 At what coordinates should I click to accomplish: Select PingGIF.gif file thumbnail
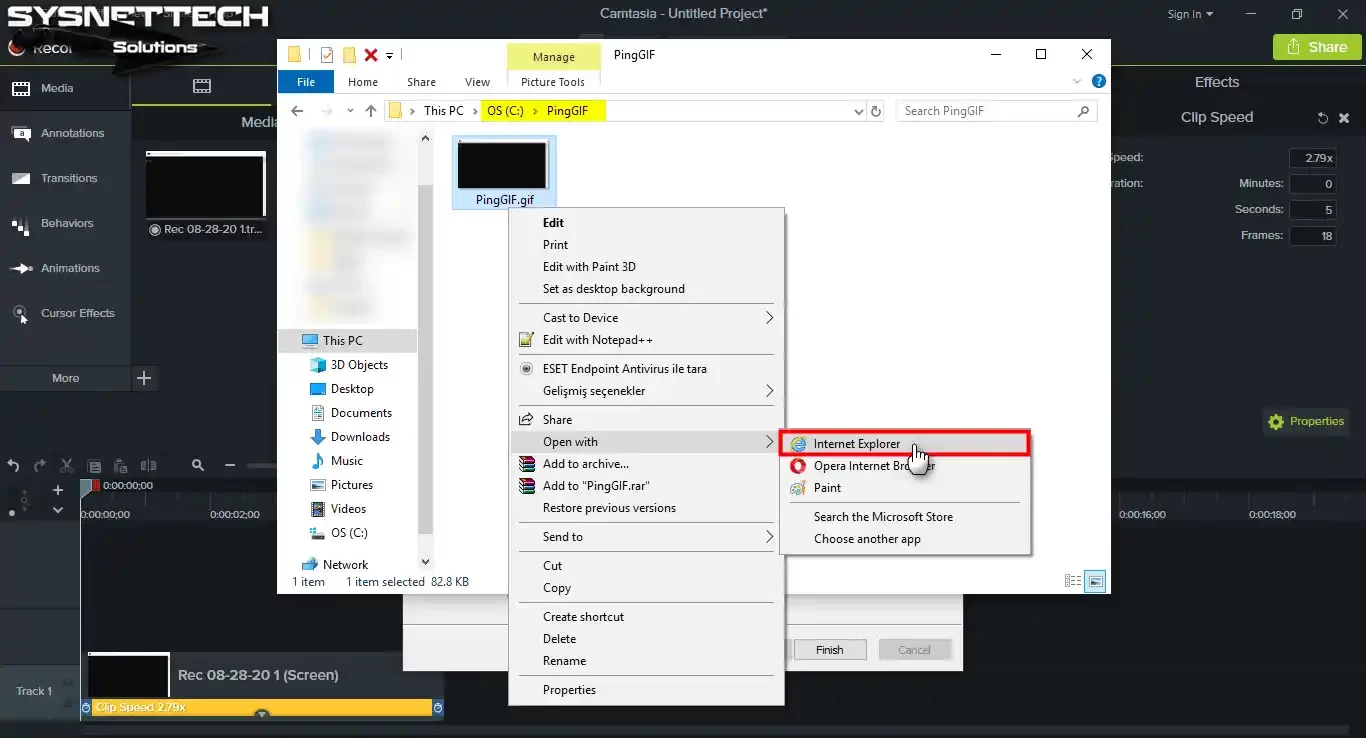point(503,172)
